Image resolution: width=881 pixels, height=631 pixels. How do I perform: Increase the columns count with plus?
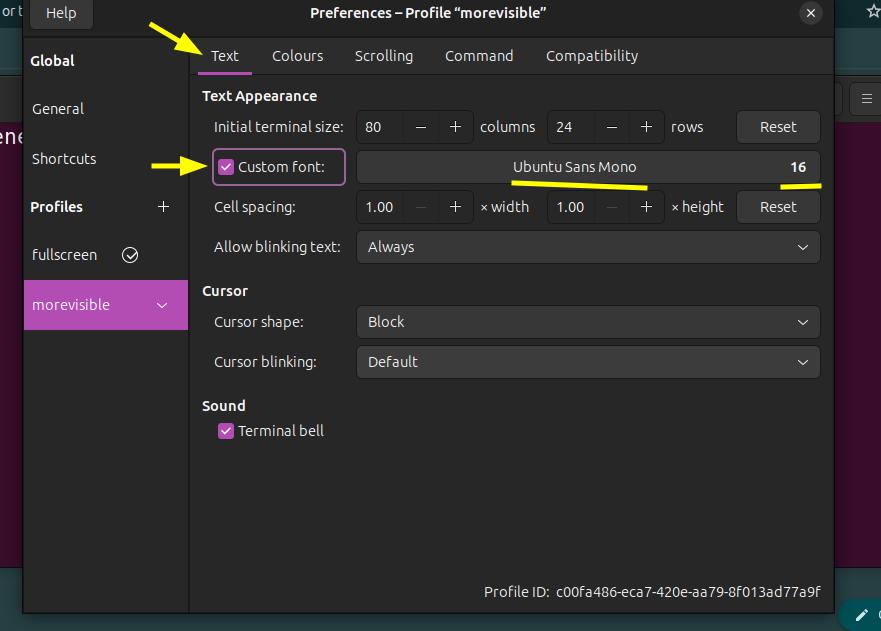(455, 127)
